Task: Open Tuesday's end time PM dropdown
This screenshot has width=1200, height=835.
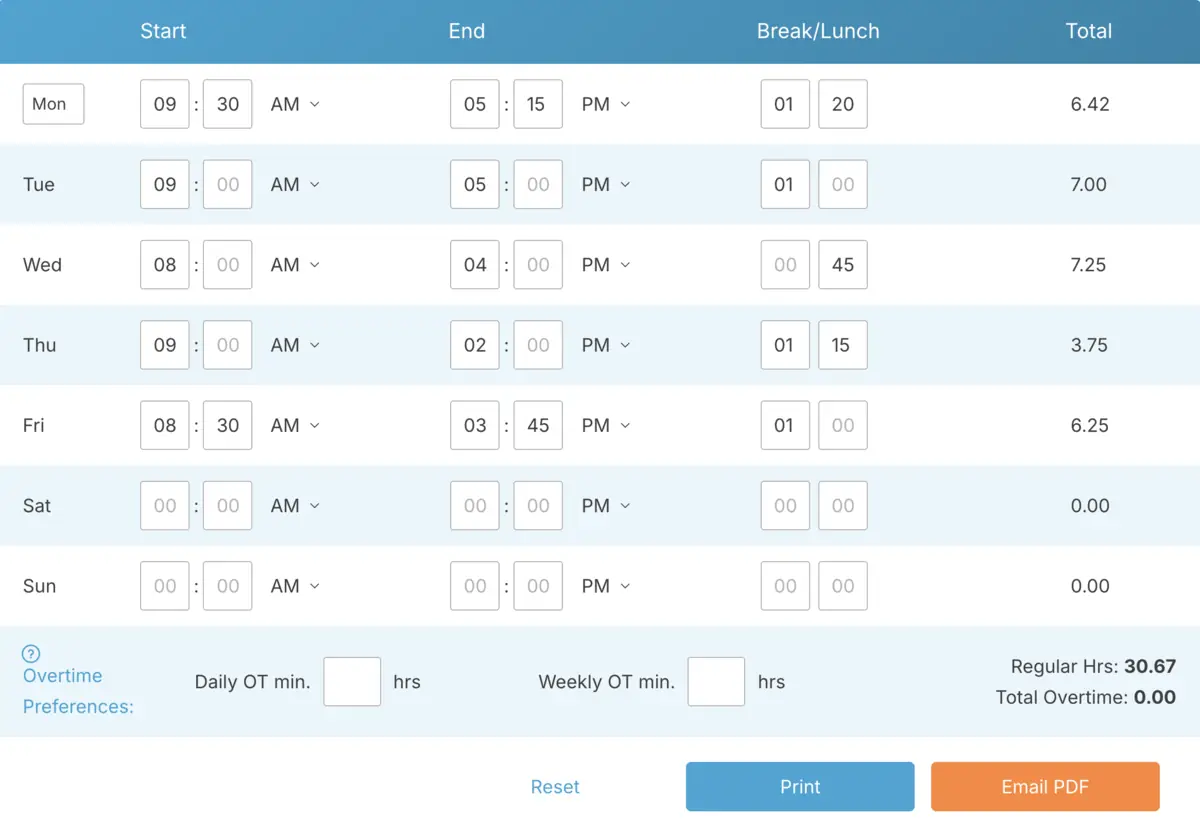Action: coord(604,184)
